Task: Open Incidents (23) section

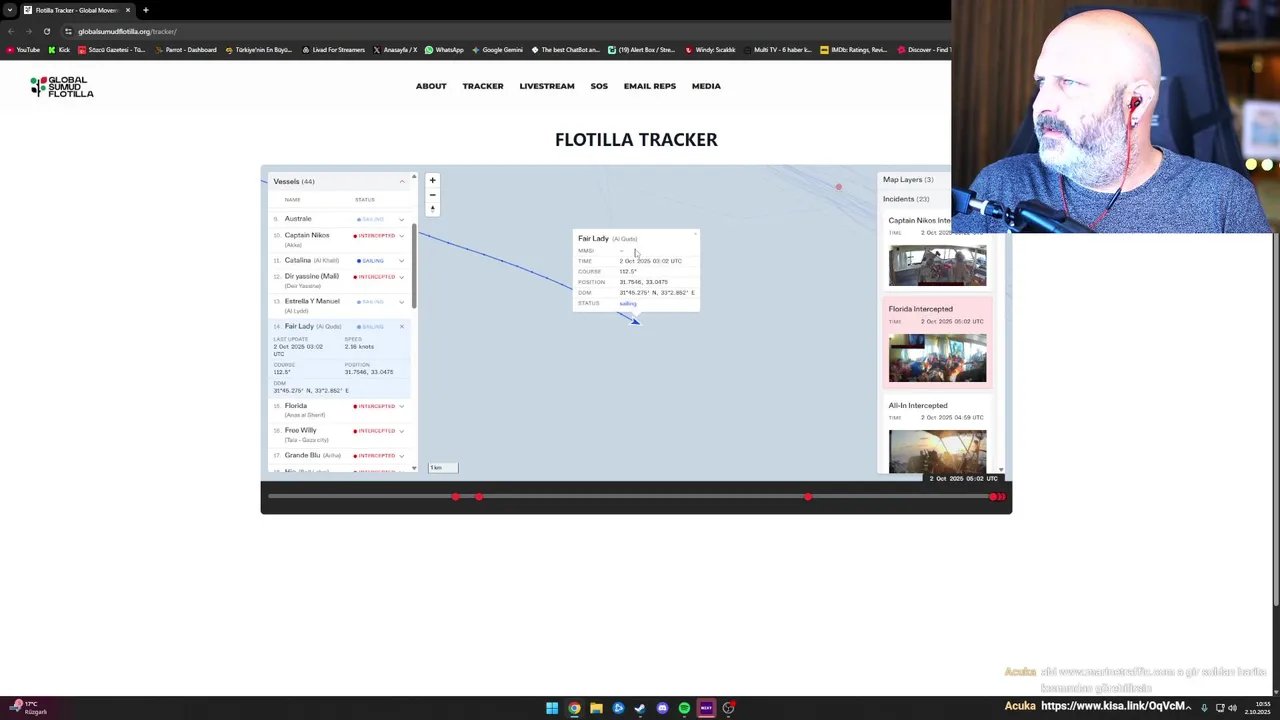Action: click(906, 199)
